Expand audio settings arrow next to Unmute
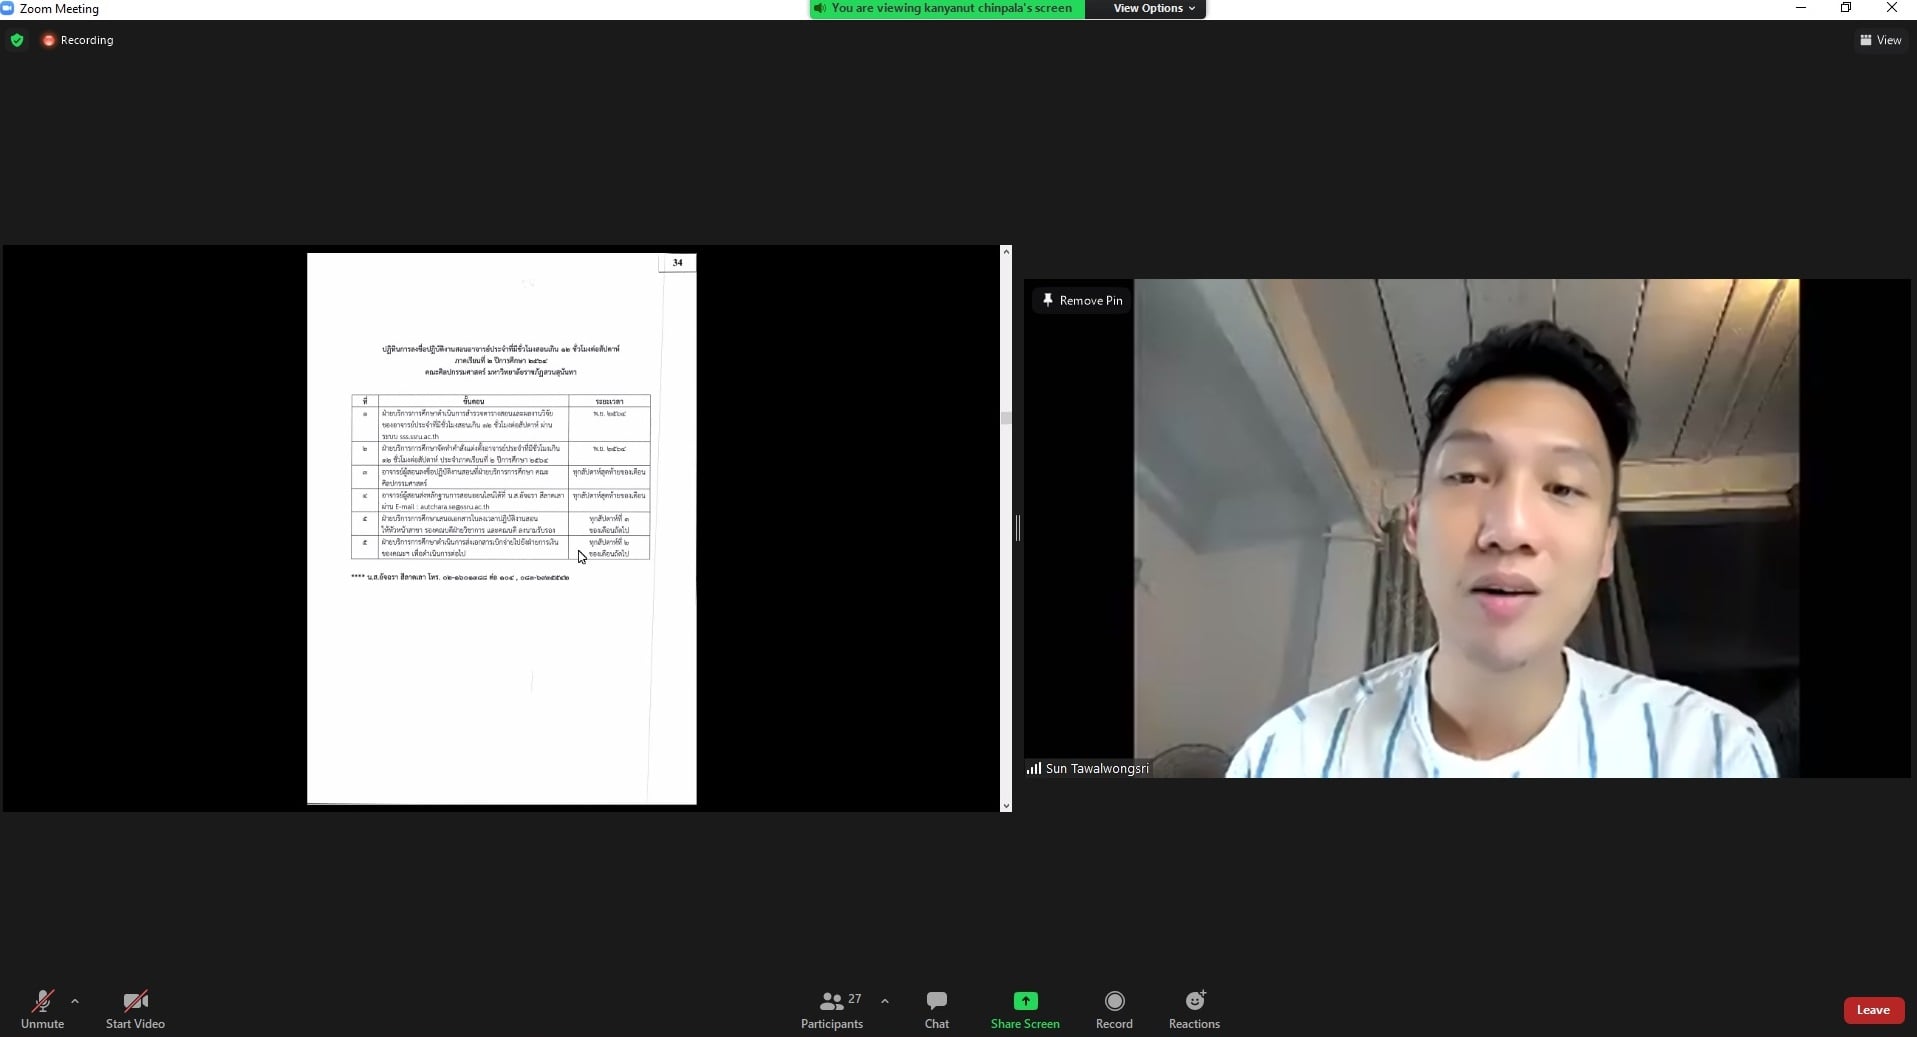The height and width of the screenshot is (1037, 1917). click(x=75, y=1000)
